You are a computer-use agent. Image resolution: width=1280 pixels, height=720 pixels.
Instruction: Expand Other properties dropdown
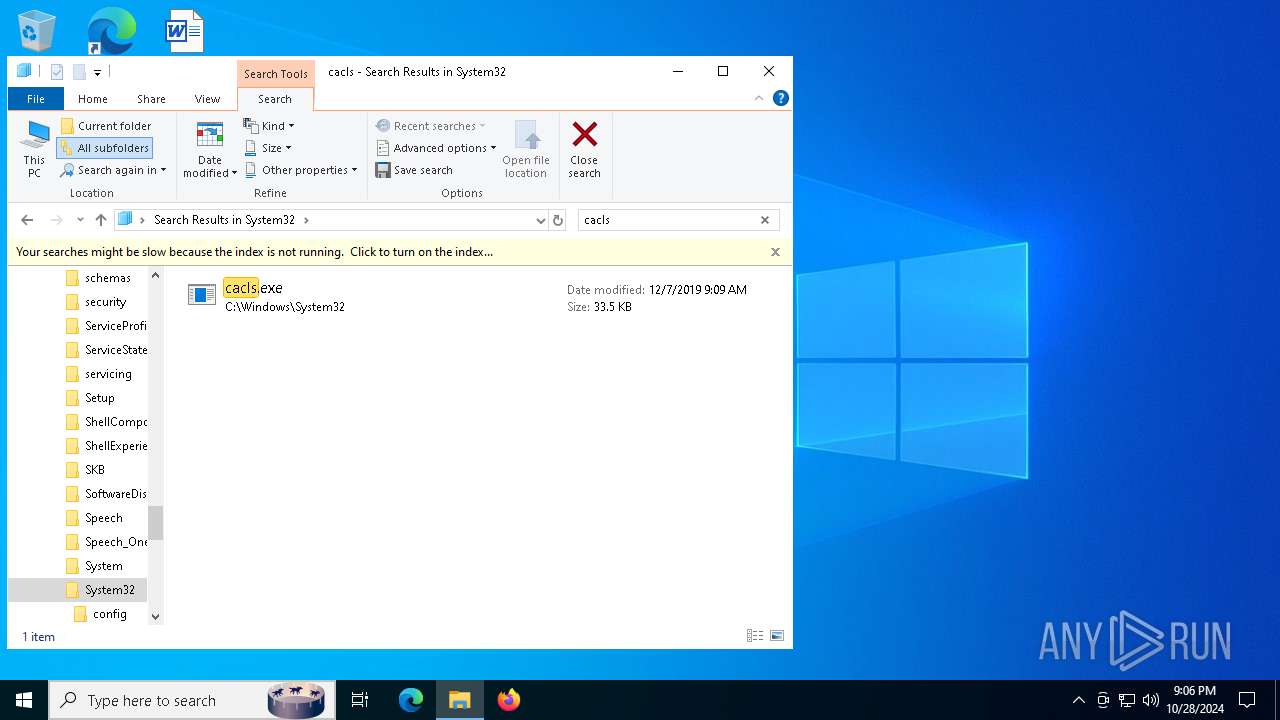[301, 170]
